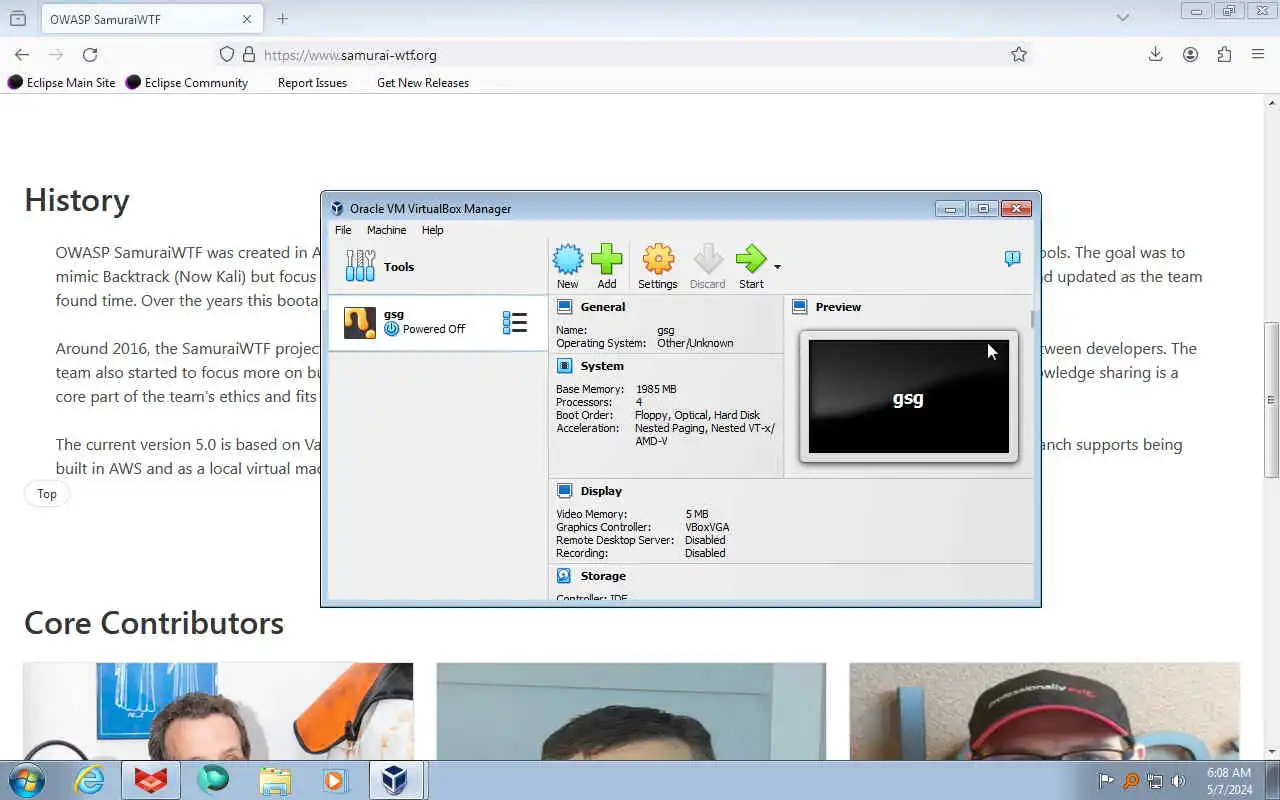Open the File menu in VirtualBox
The image size is (1280, 800).
343,230
